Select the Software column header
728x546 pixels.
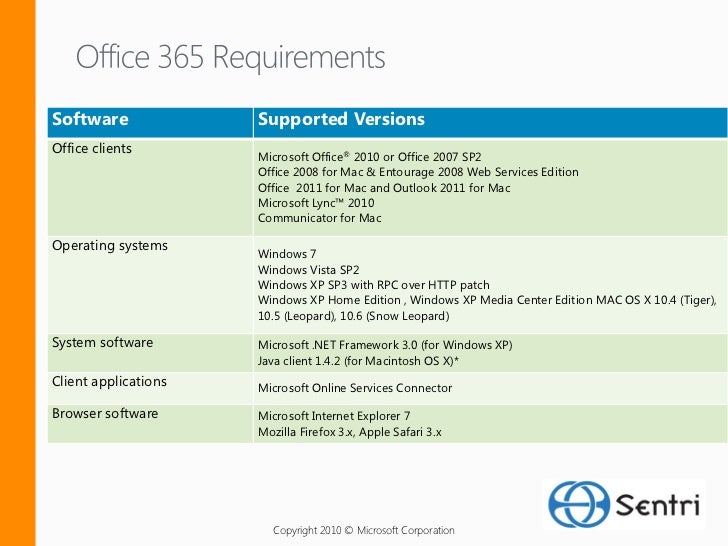(90, 119)
